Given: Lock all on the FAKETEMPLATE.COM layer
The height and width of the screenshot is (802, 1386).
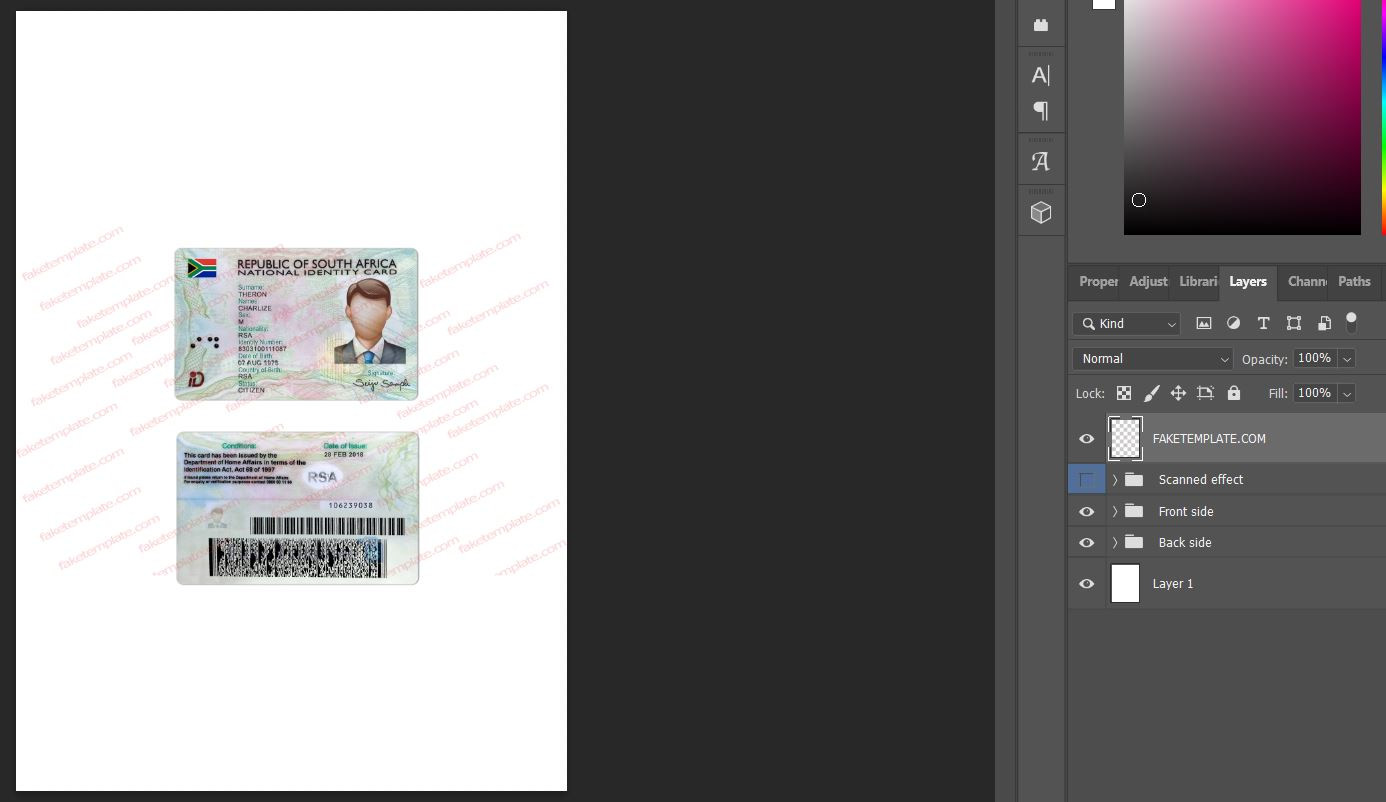Looking at the screenshot, I should 1234,393.
